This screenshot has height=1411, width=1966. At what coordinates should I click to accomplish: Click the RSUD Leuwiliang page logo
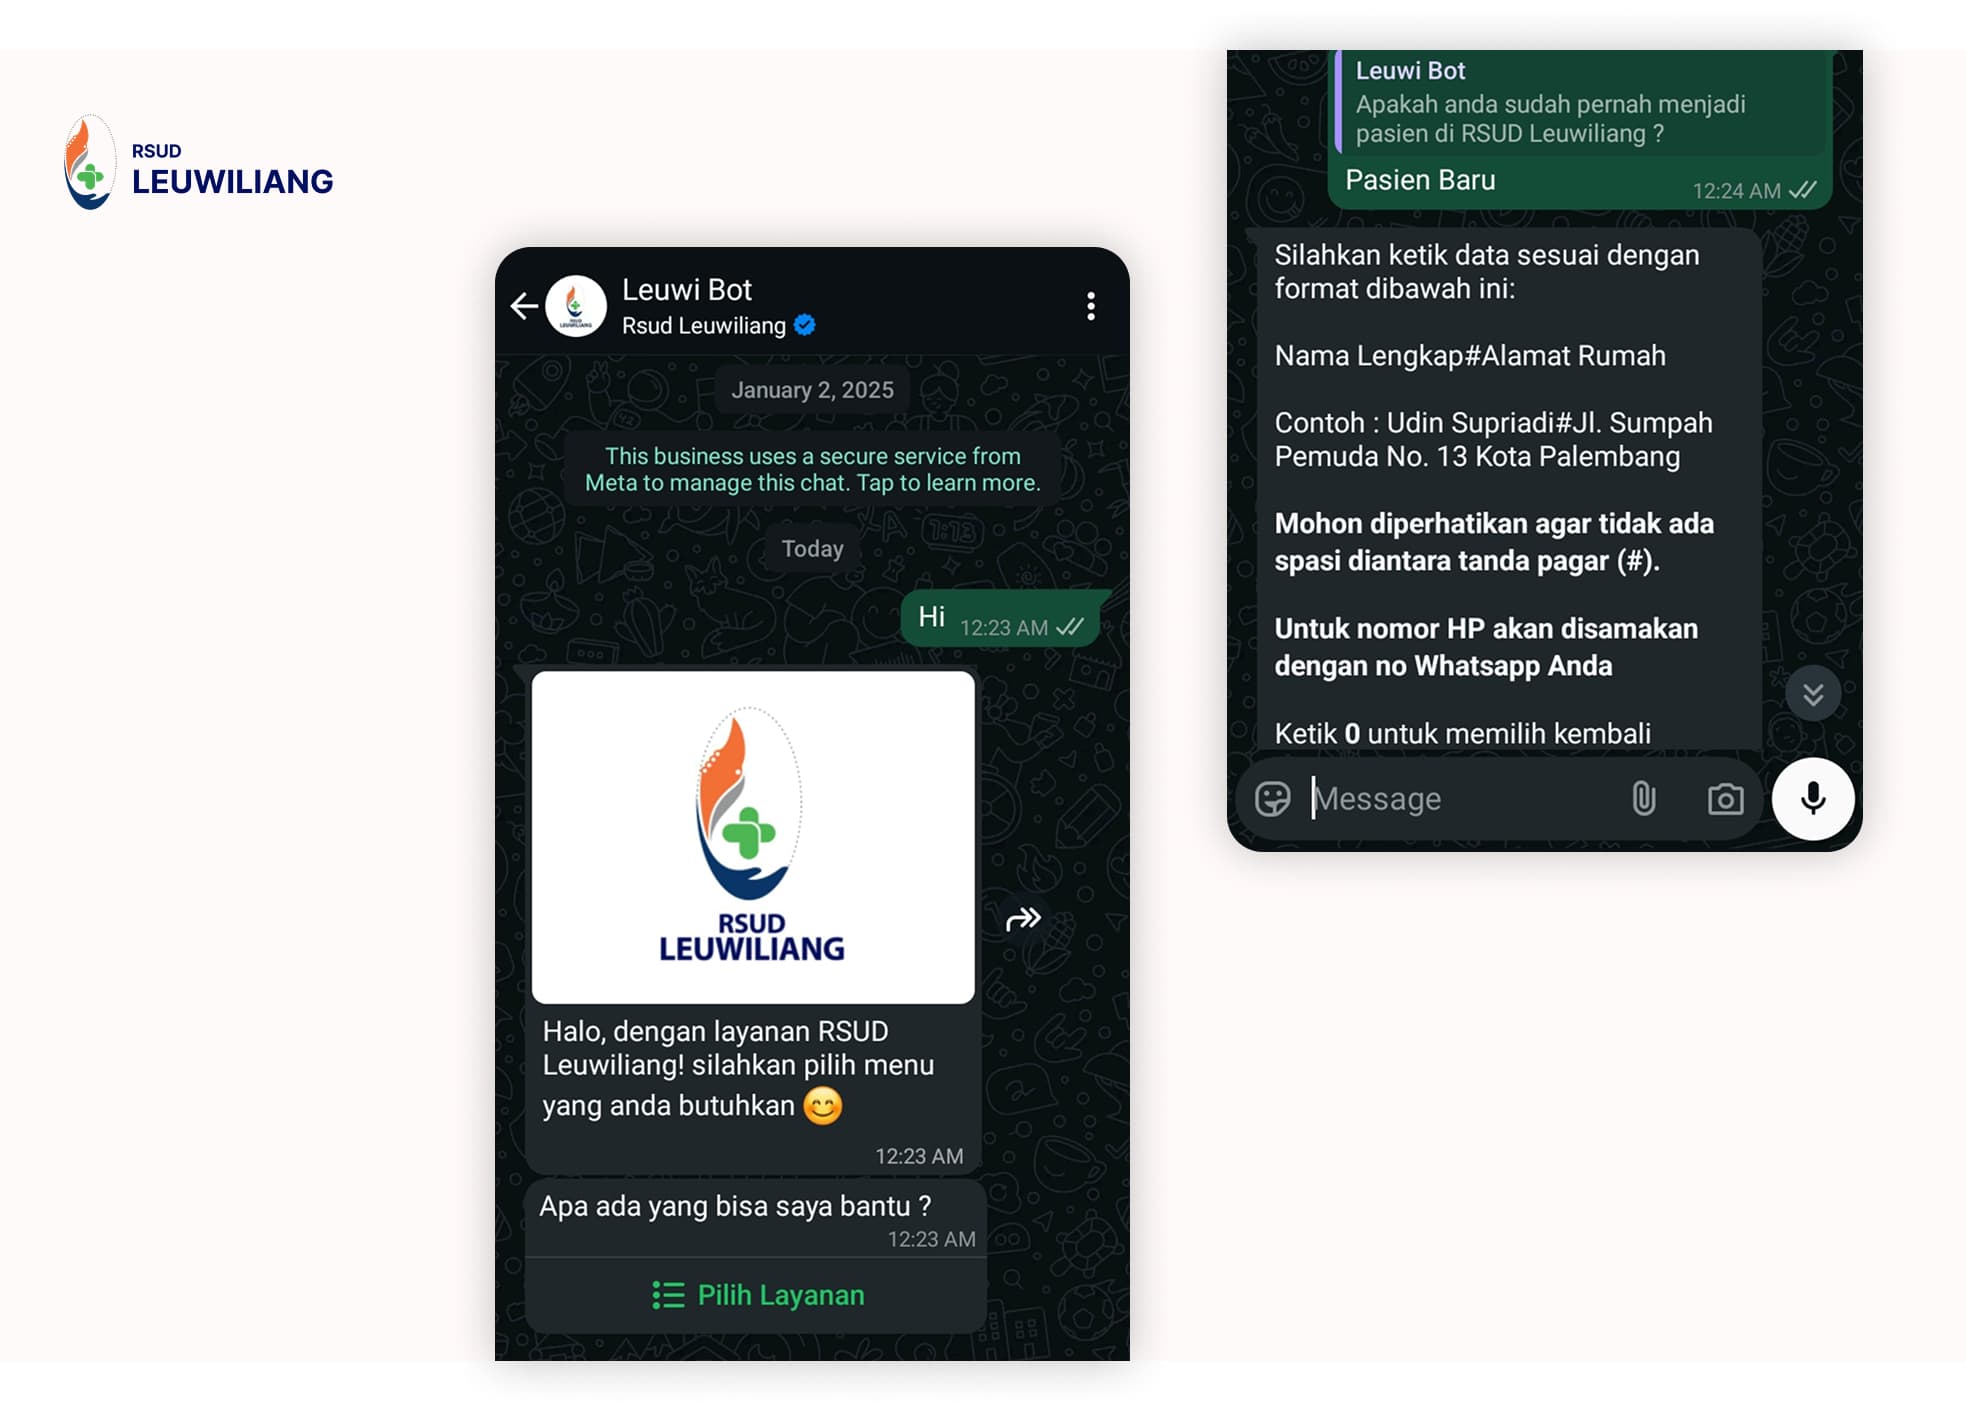point(198,162)
